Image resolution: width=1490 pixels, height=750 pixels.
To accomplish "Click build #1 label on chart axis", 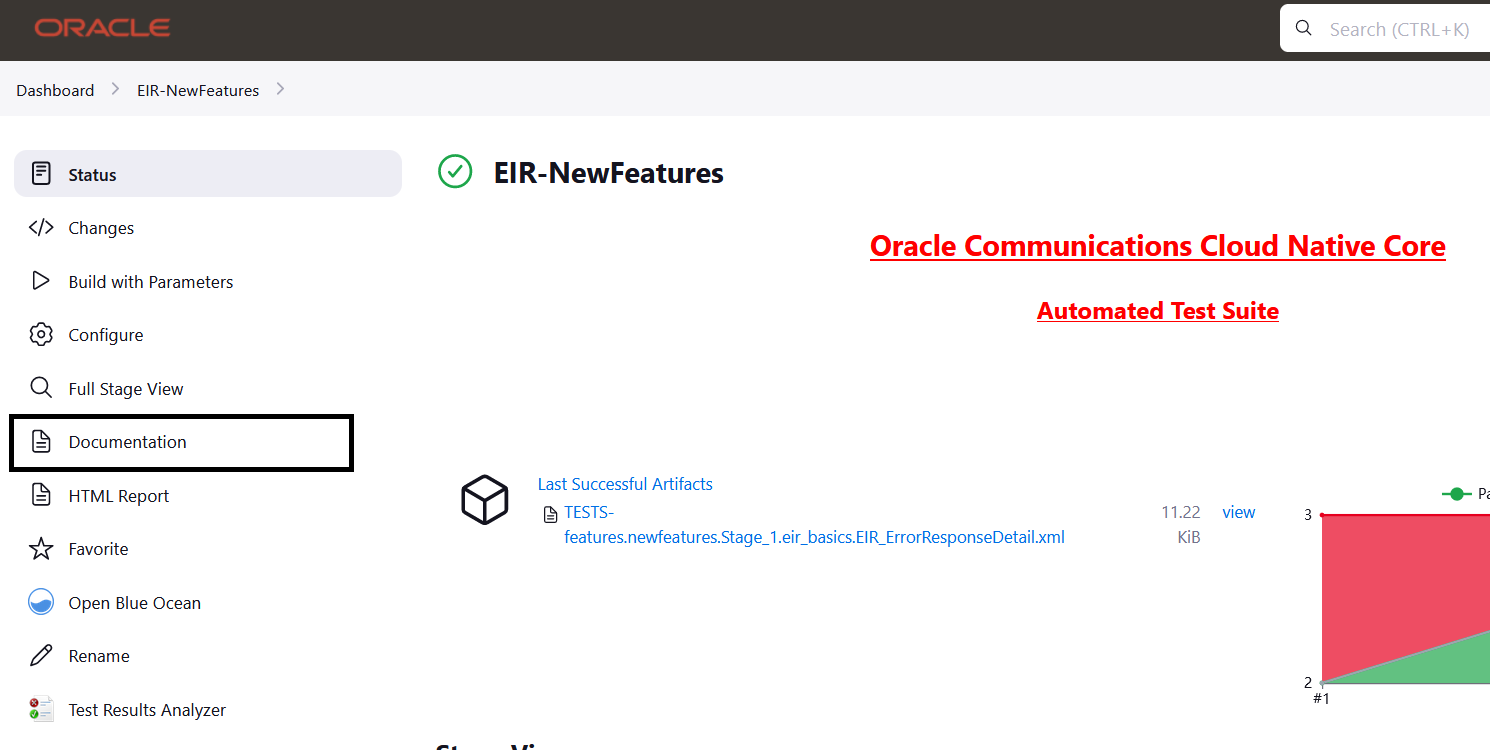I will point(1321,699).
